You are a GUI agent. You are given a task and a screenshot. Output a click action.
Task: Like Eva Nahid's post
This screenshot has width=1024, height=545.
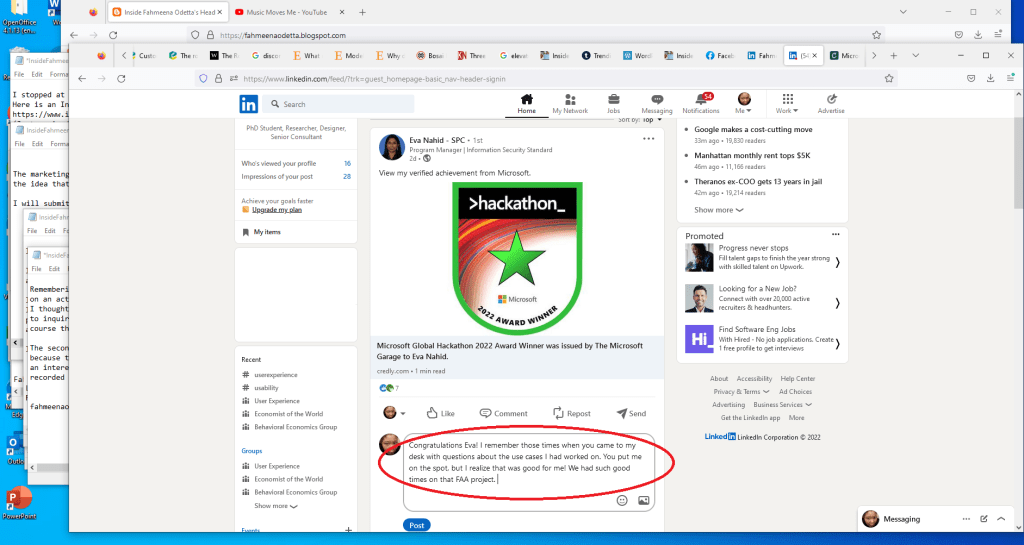[440, 413]
